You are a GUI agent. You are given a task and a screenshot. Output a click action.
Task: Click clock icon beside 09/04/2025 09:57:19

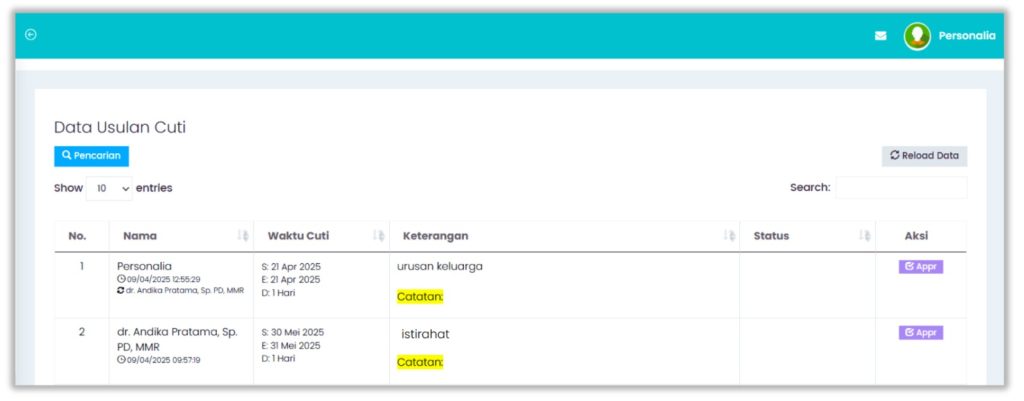click(121, 359)
